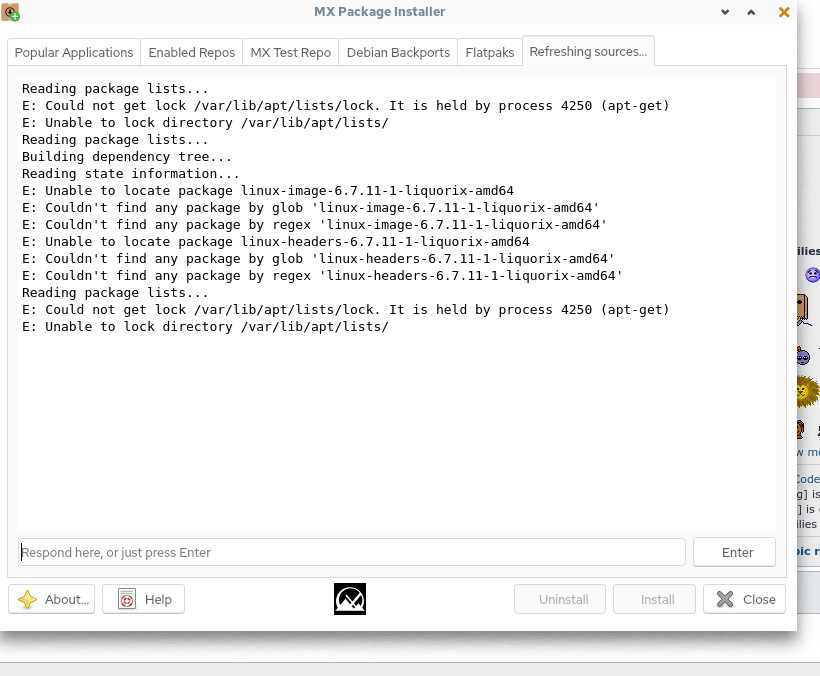Open the Enabled Repos tab
This screenshot has width=820, height=676.
click(191, 52)
